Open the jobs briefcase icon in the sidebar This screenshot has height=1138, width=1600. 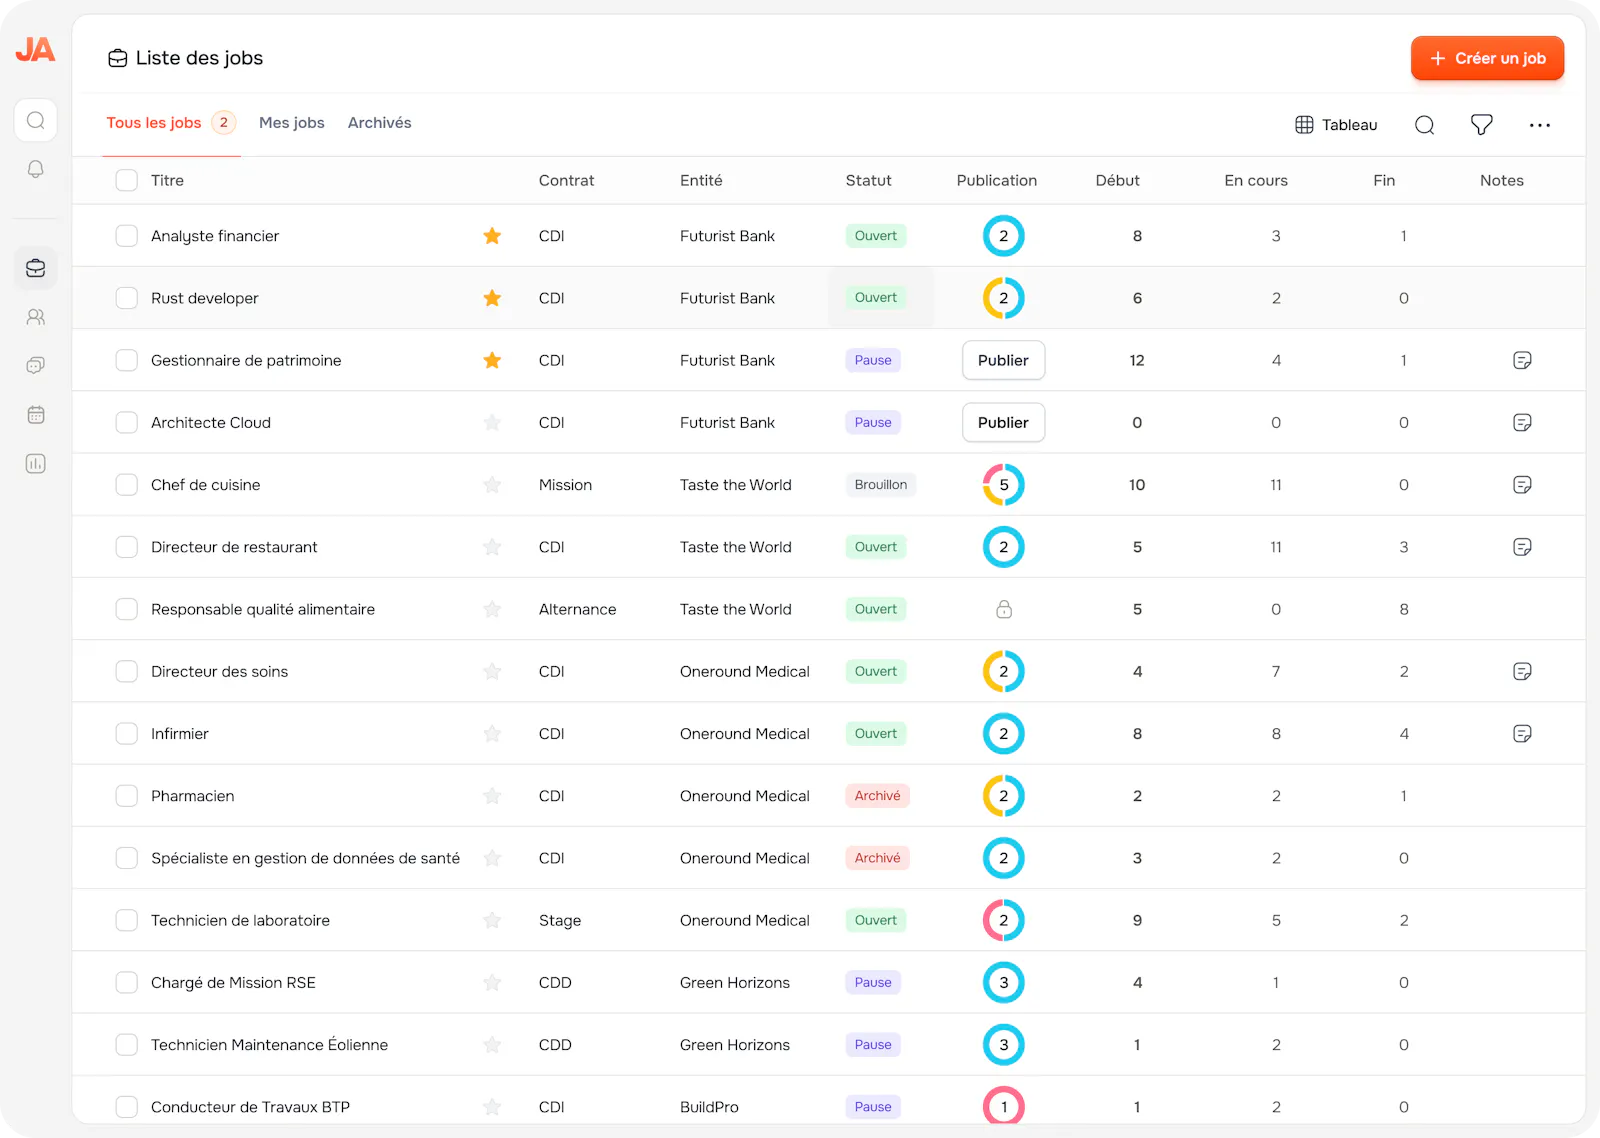click(36, 268)
